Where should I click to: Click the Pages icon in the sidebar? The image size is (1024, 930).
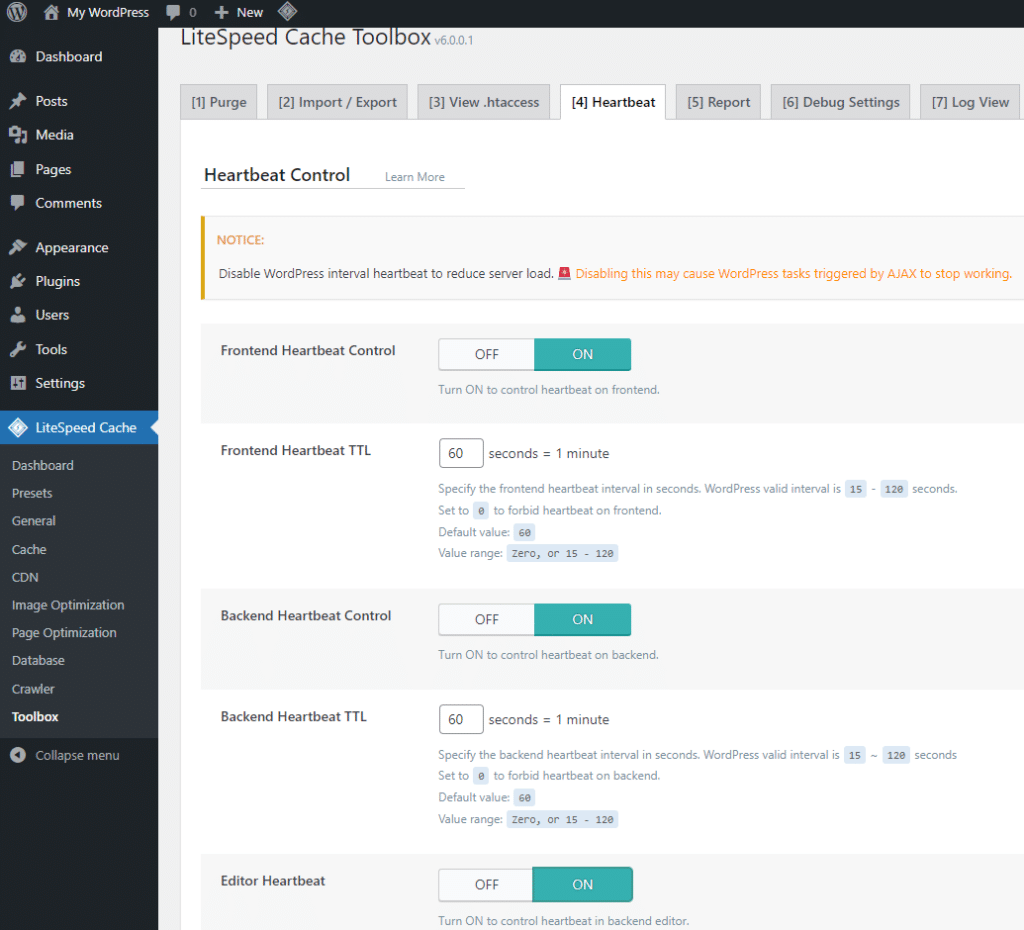(x=18, y=169)
